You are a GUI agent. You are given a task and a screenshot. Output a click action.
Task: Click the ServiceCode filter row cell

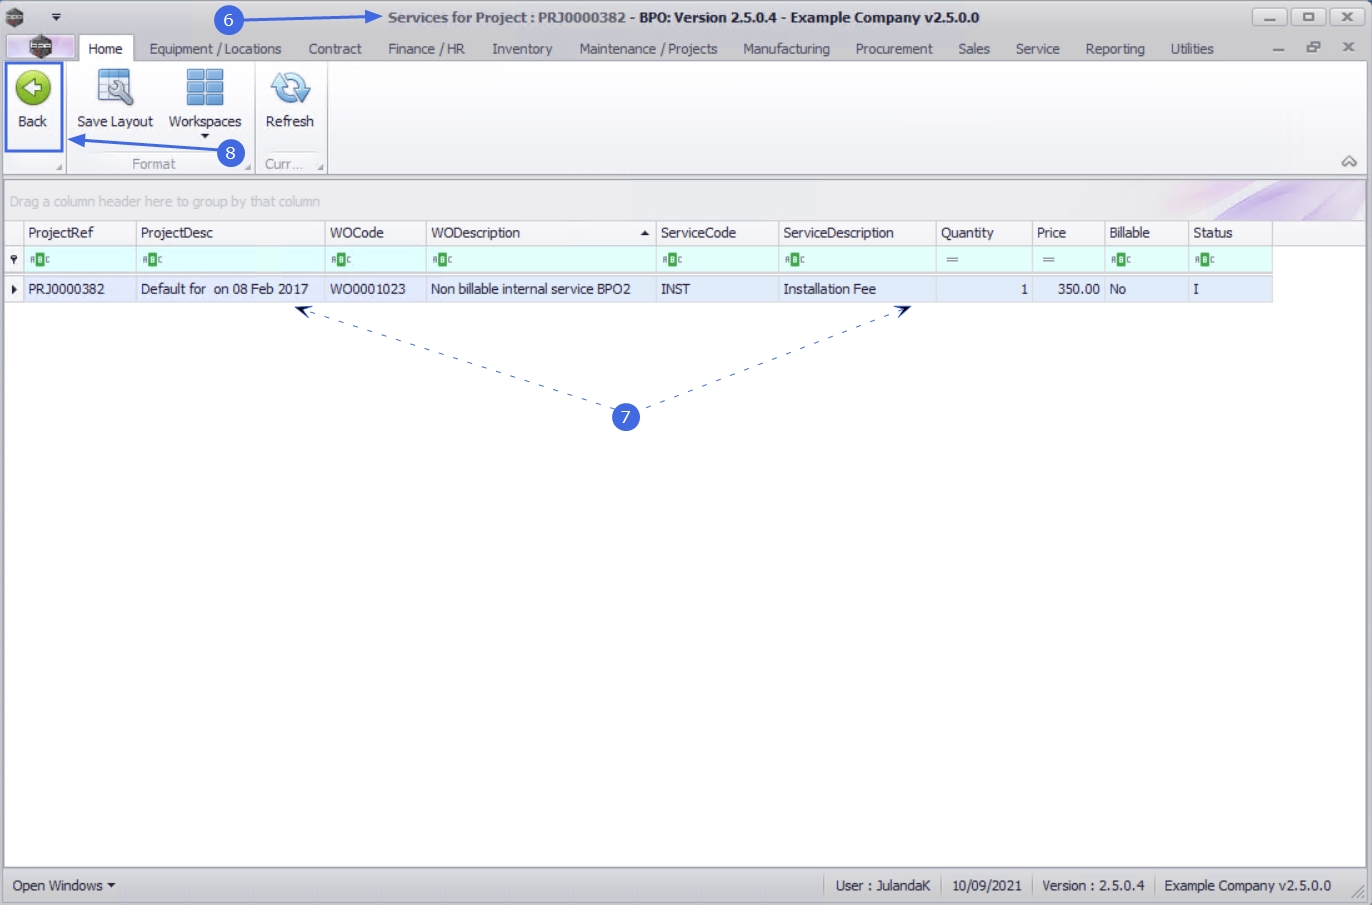click(x=717, y=260)
